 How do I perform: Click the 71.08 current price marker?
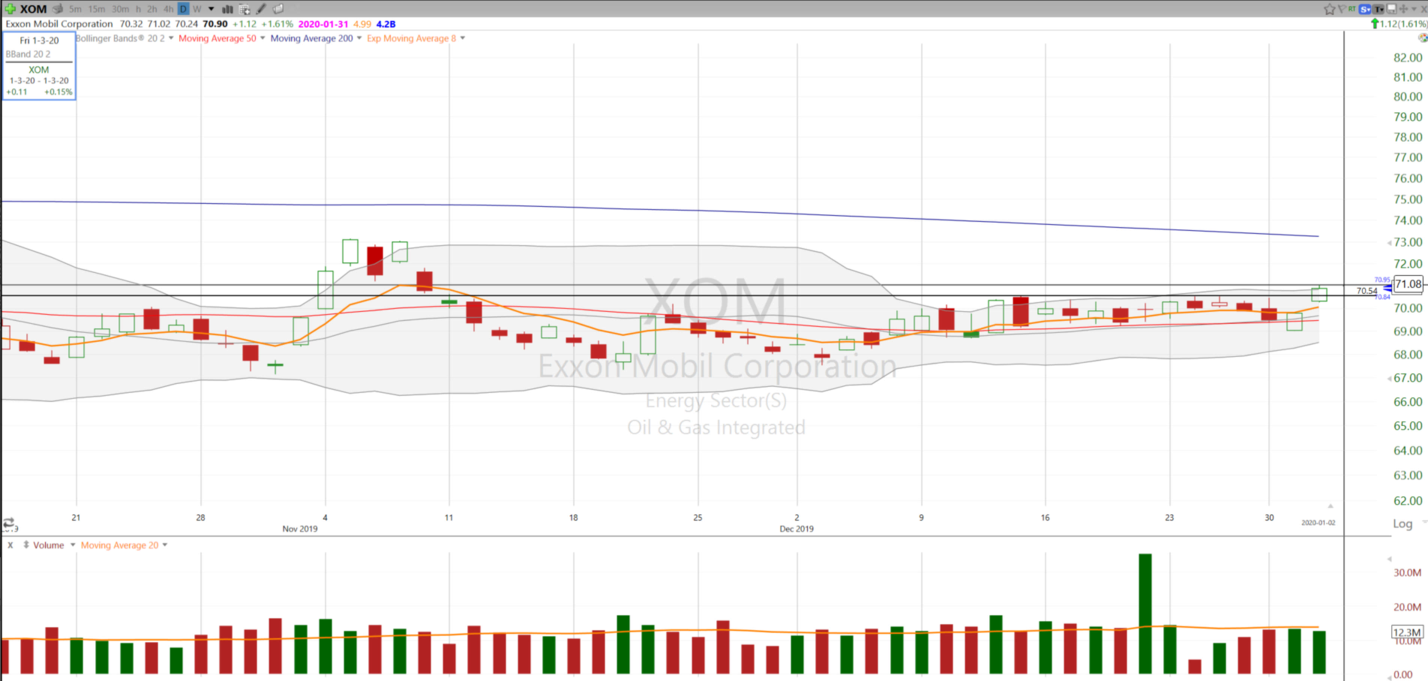coord(1408,284)
